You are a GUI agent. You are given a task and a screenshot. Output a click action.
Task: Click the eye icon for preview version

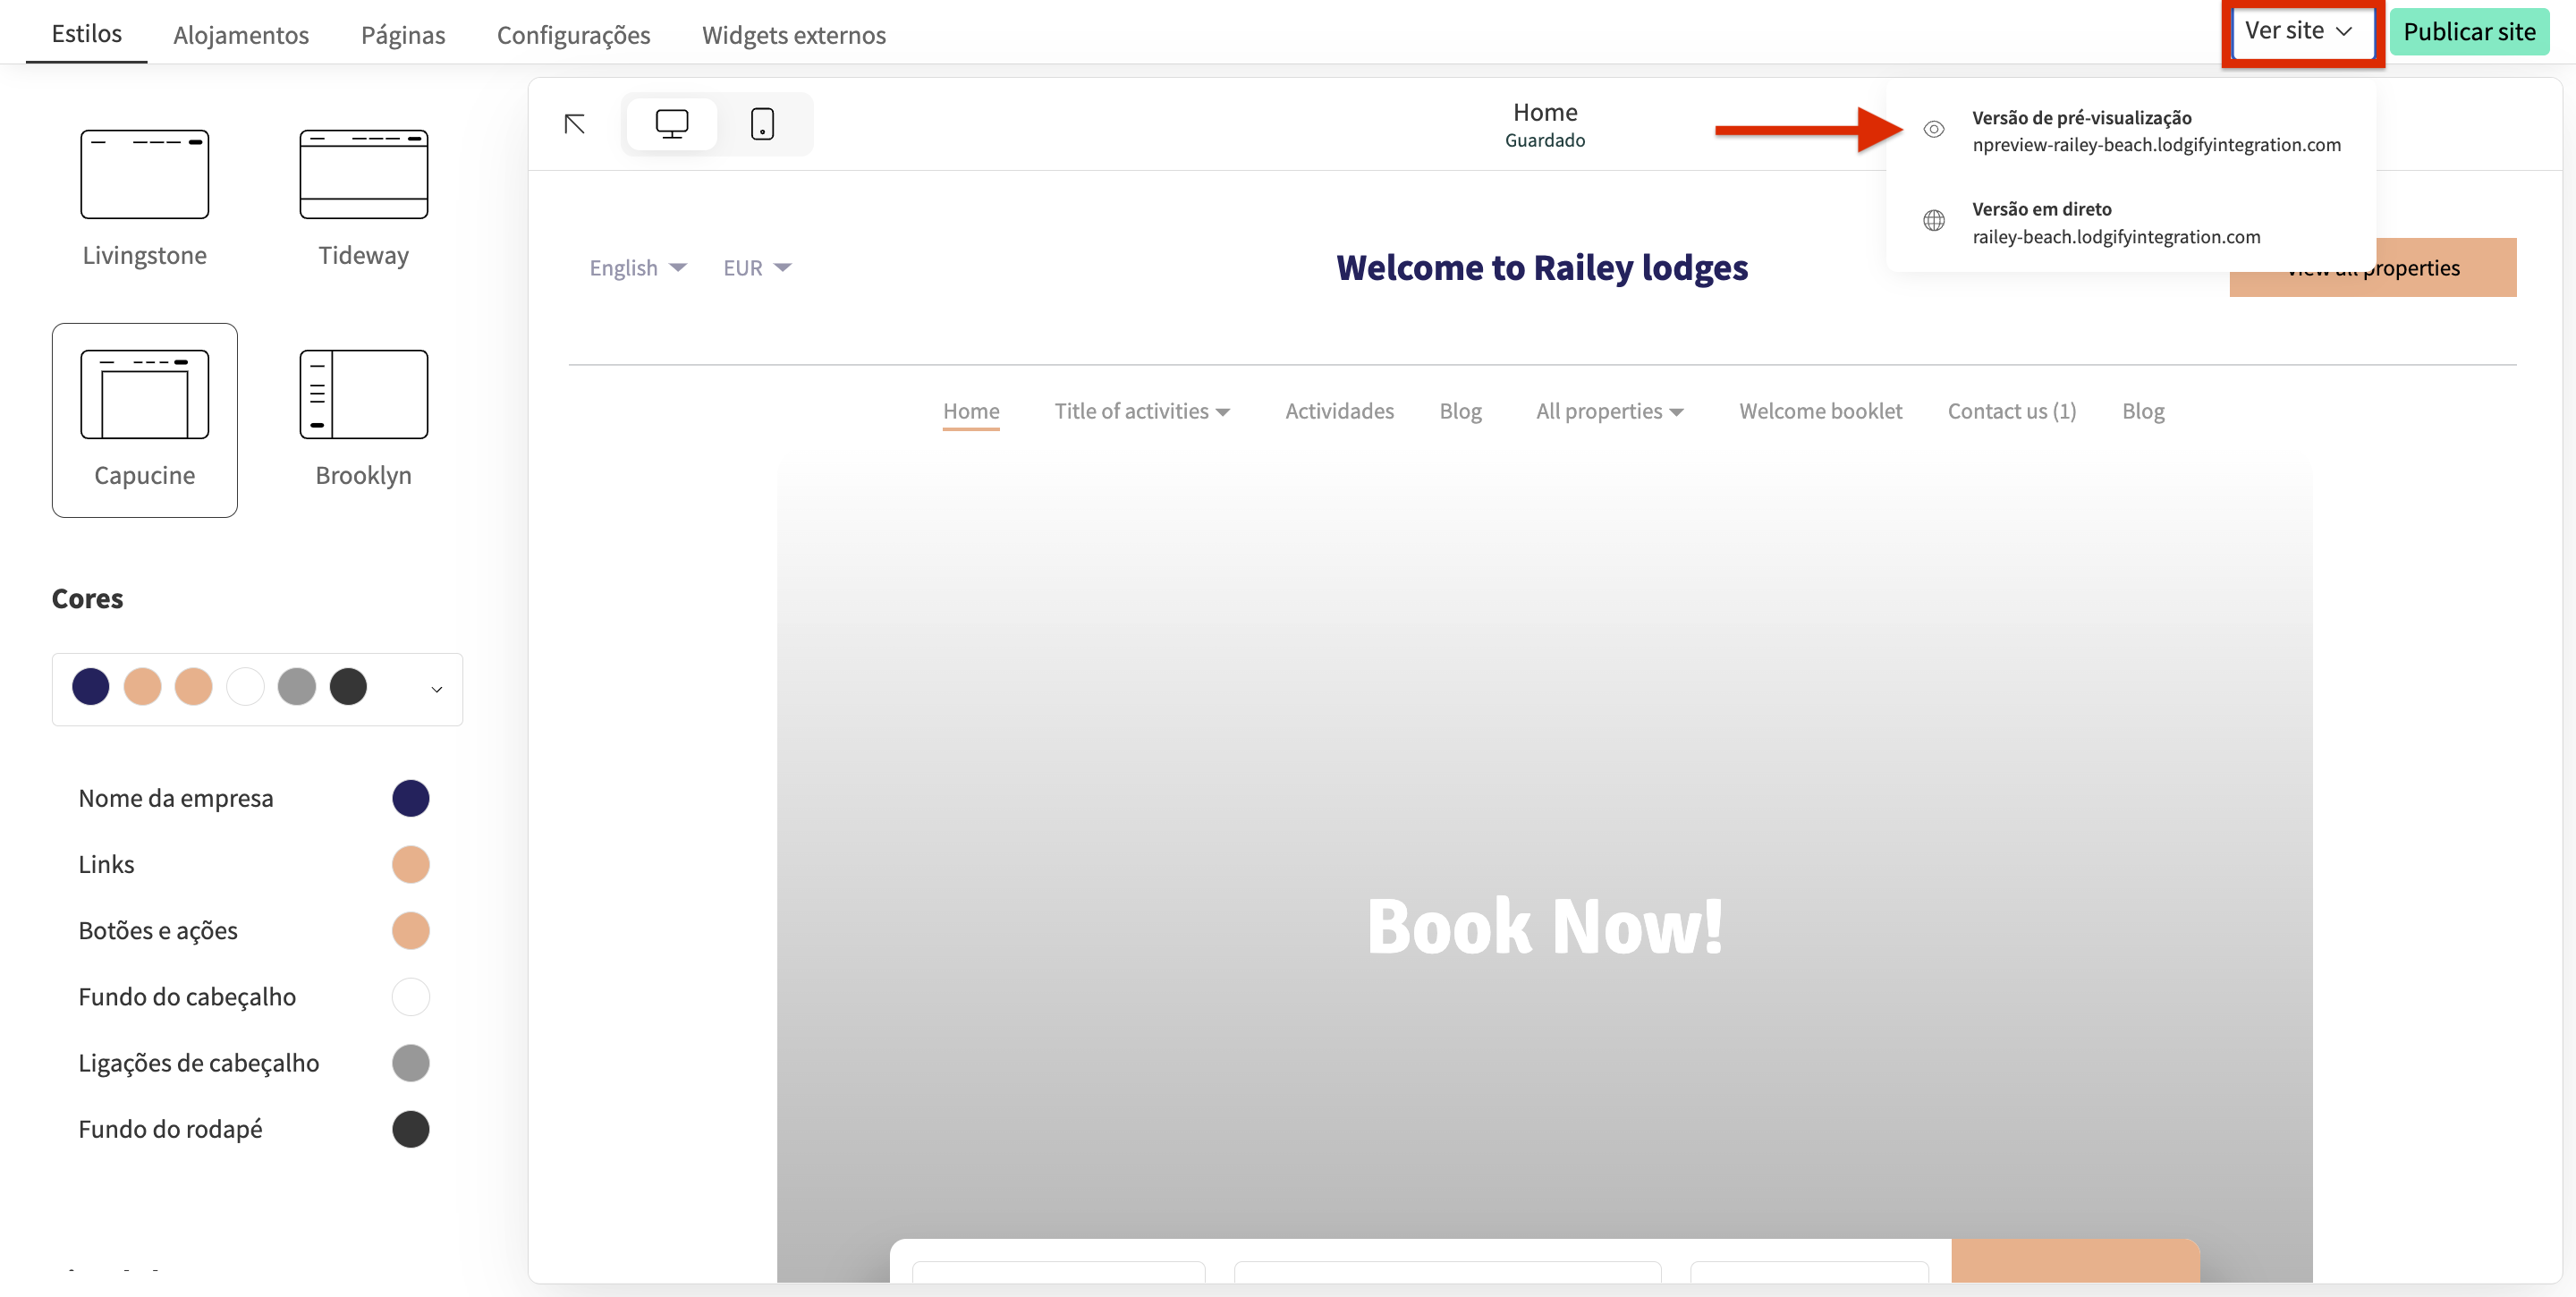[1934, 130]
